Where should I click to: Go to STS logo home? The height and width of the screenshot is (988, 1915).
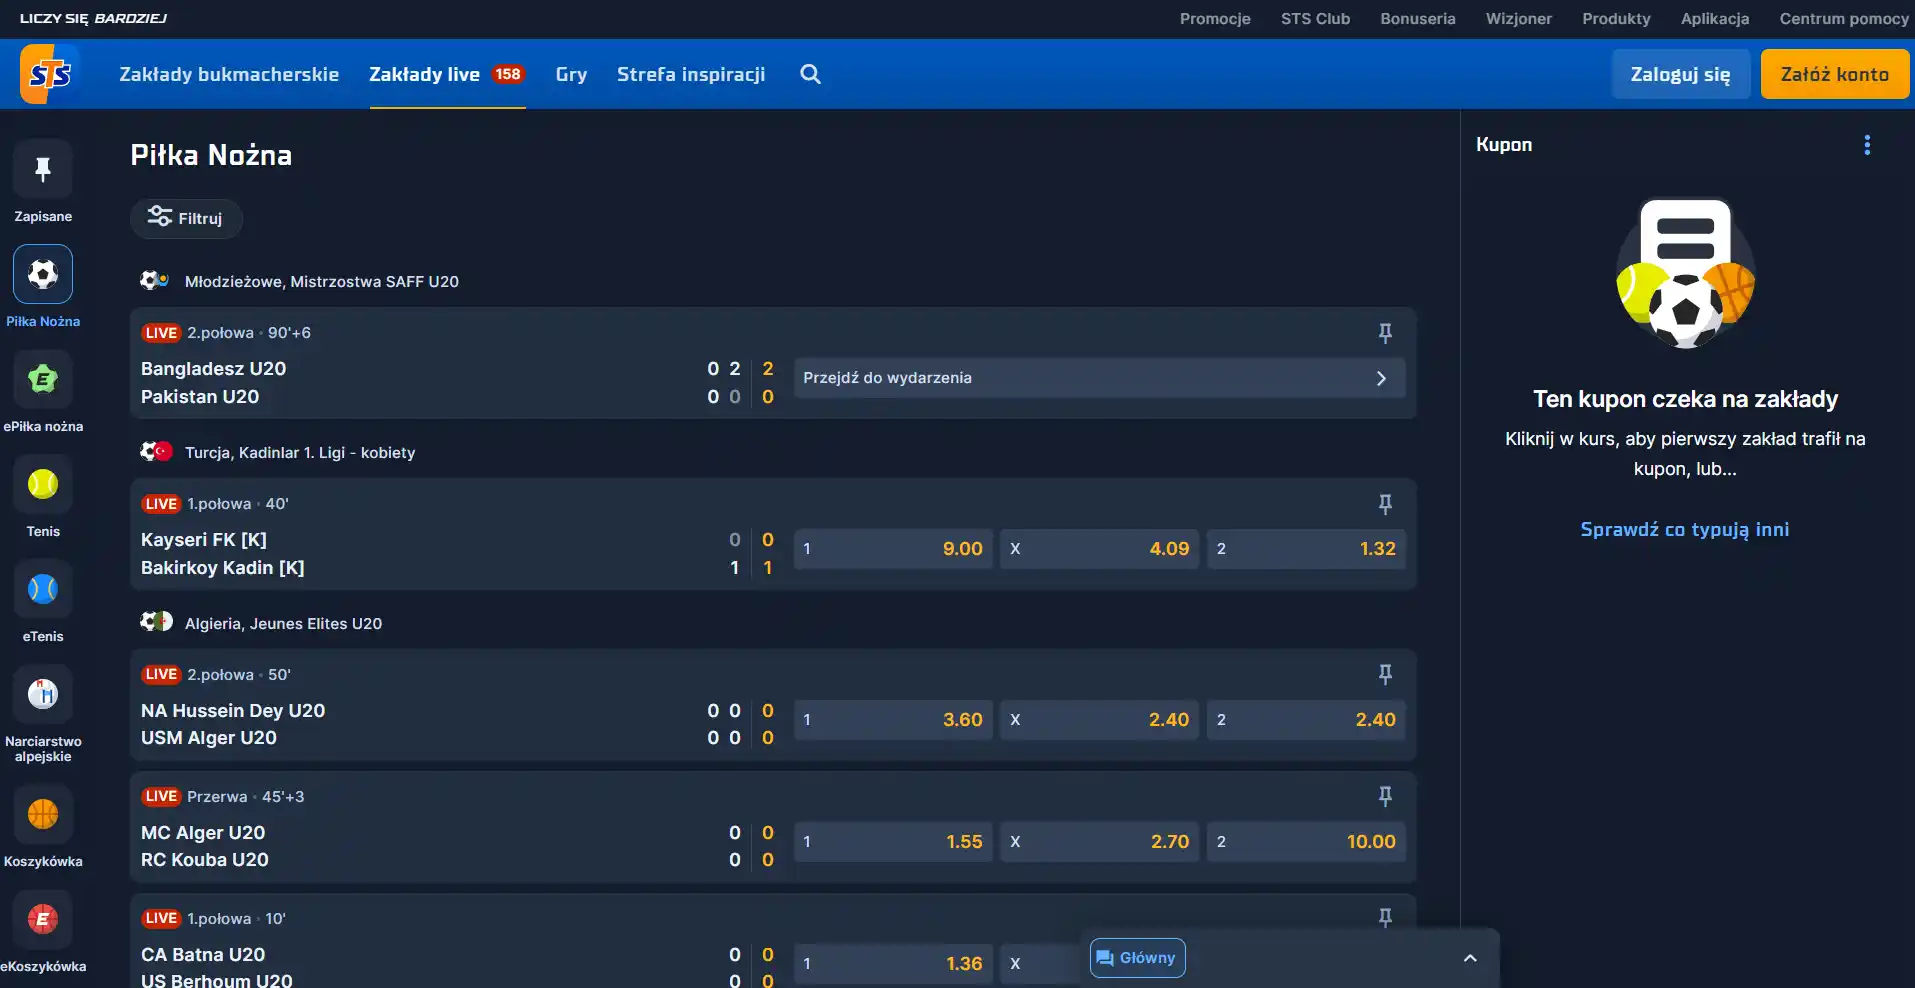click(50, 74)
